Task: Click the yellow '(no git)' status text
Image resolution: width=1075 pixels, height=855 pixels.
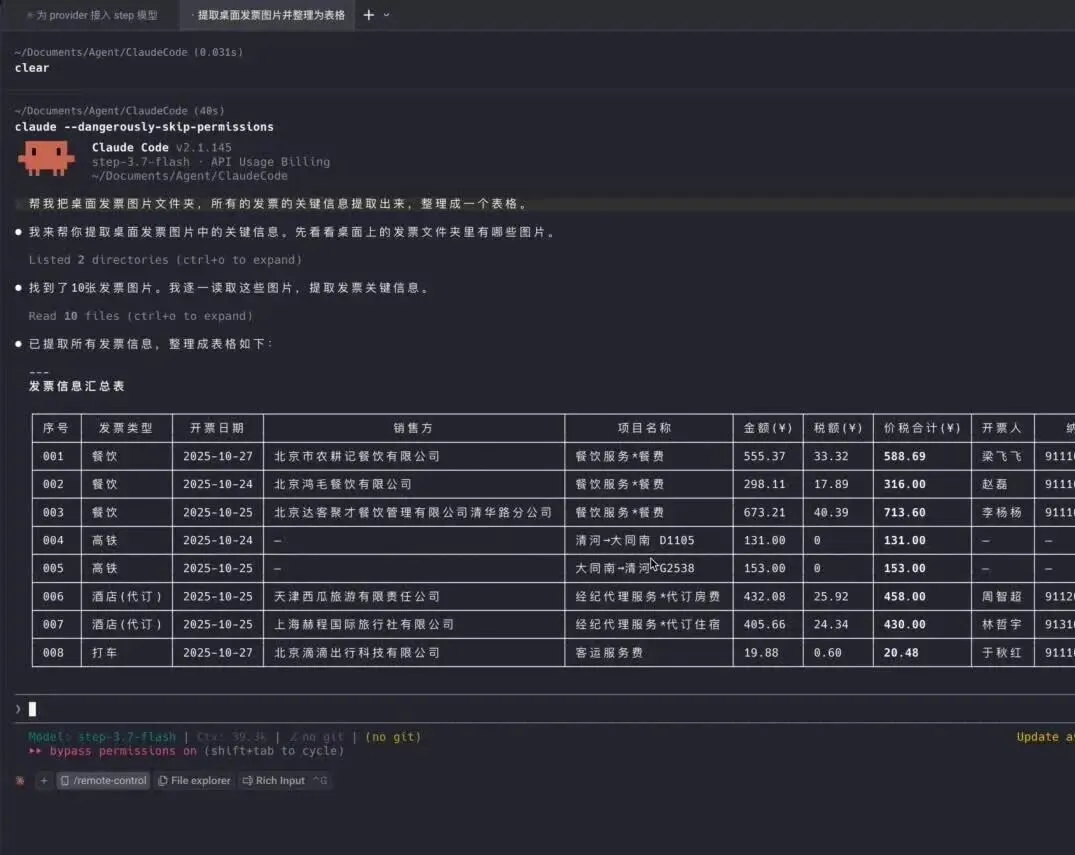Action: [393, 737]
